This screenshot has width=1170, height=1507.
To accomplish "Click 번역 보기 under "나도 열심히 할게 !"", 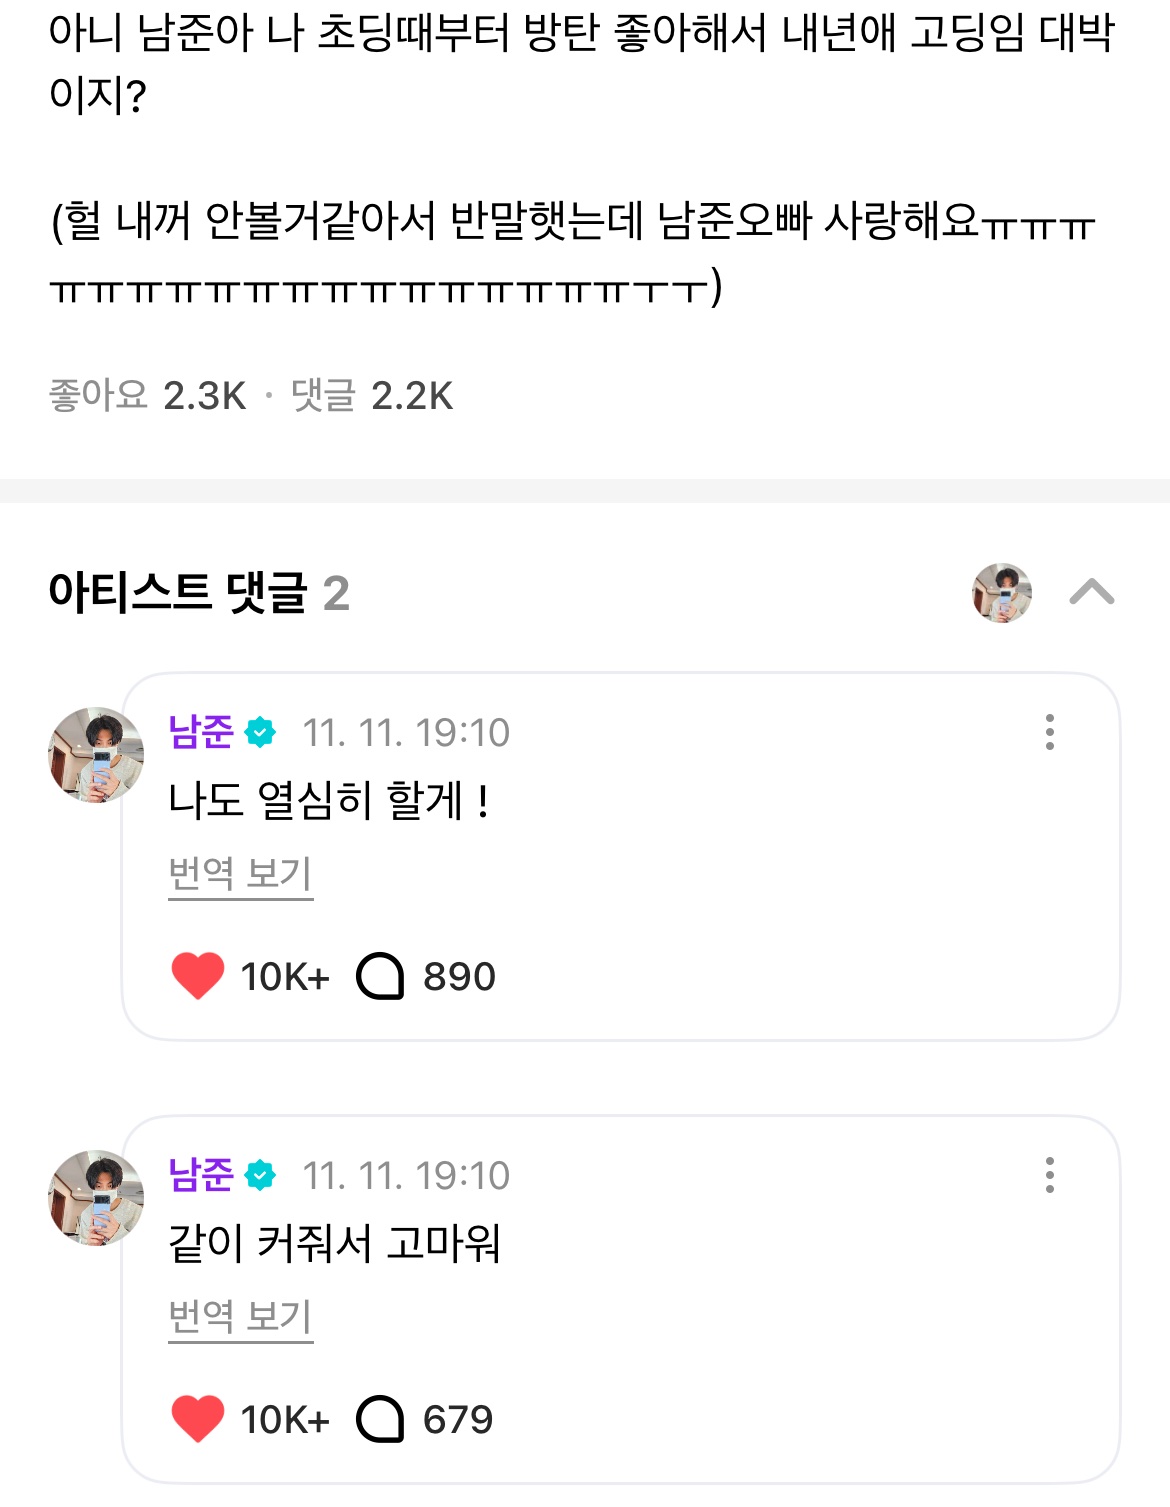I will 240,874.
